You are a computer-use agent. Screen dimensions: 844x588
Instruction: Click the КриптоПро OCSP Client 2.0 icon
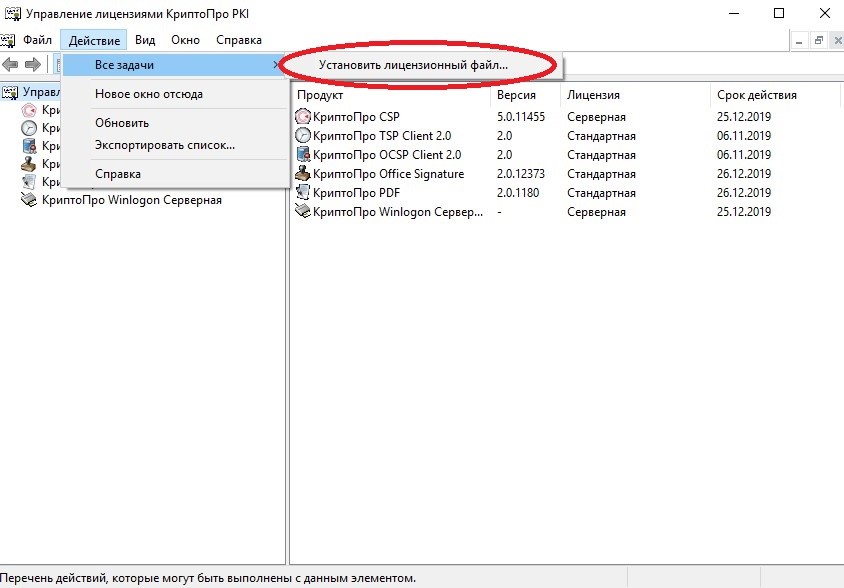(x=303, y=155)
